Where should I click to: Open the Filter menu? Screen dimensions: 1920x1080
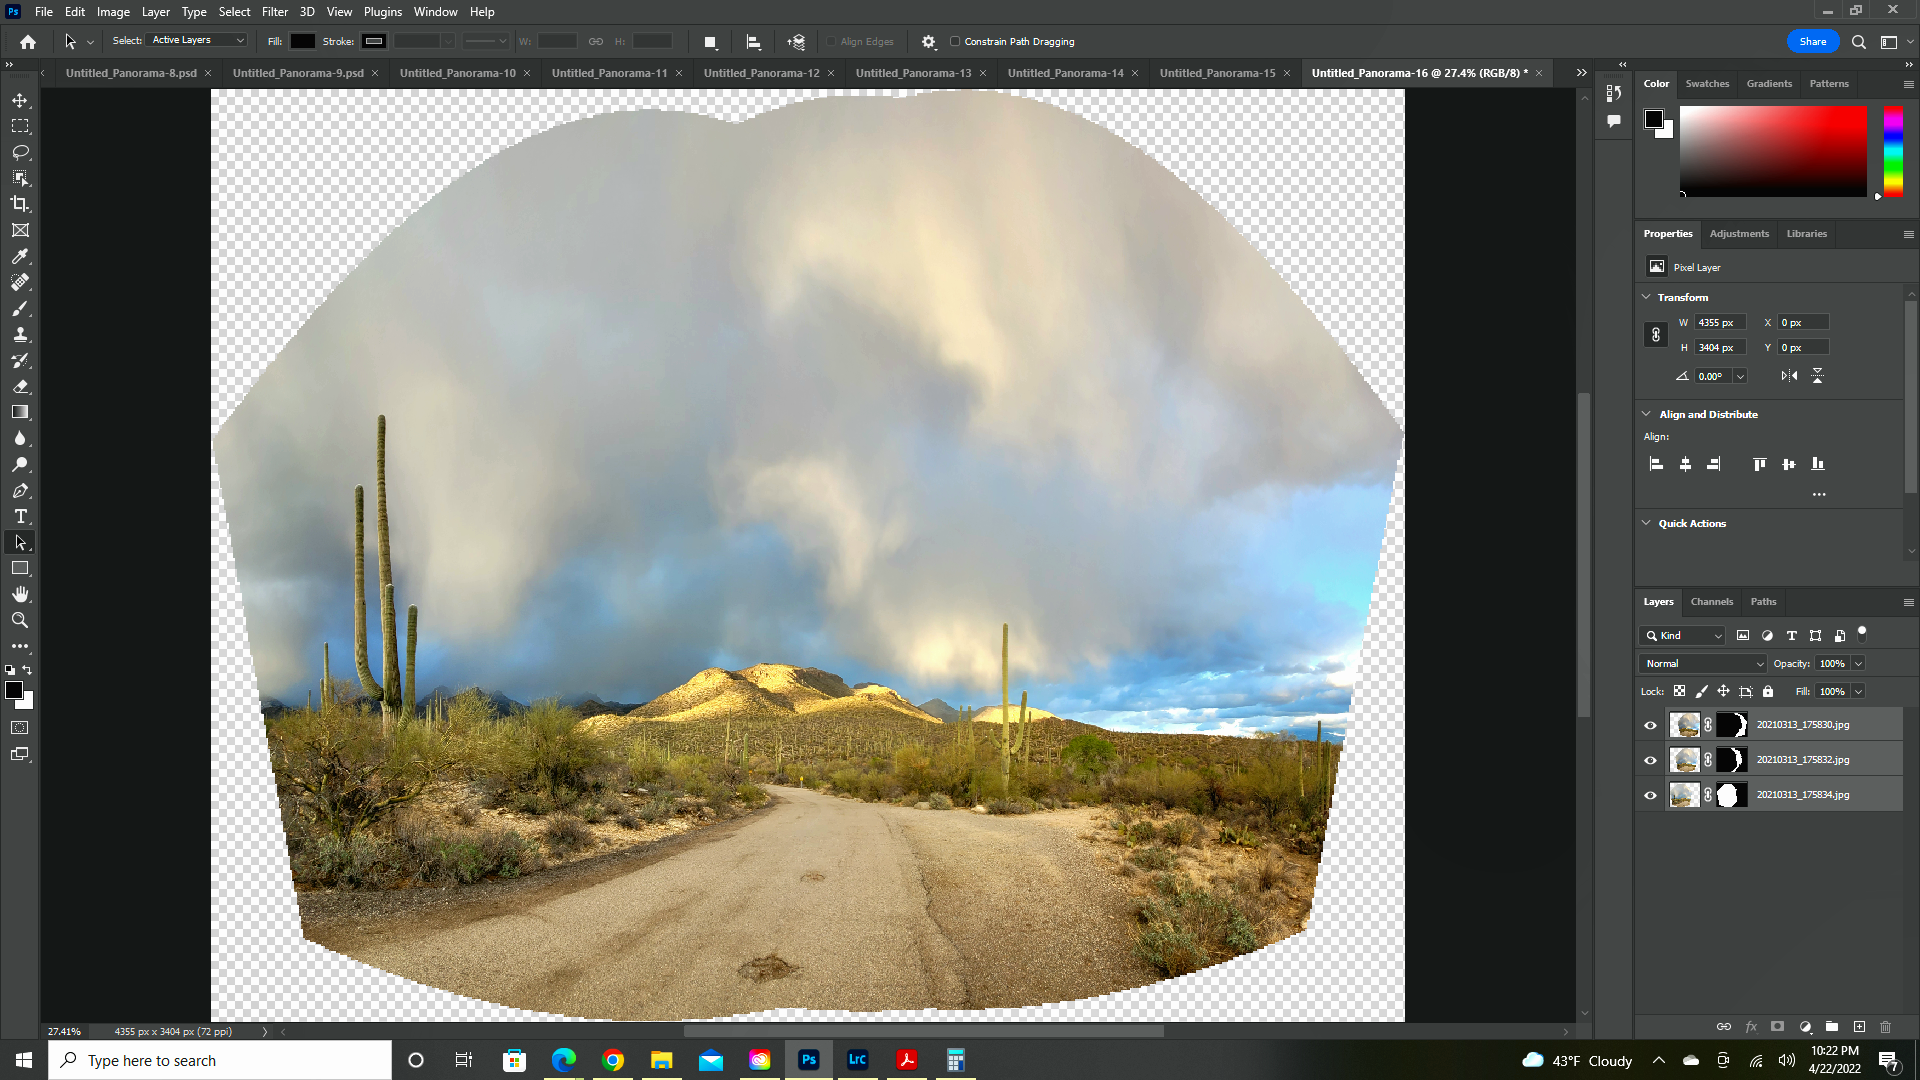coord(274,12)
